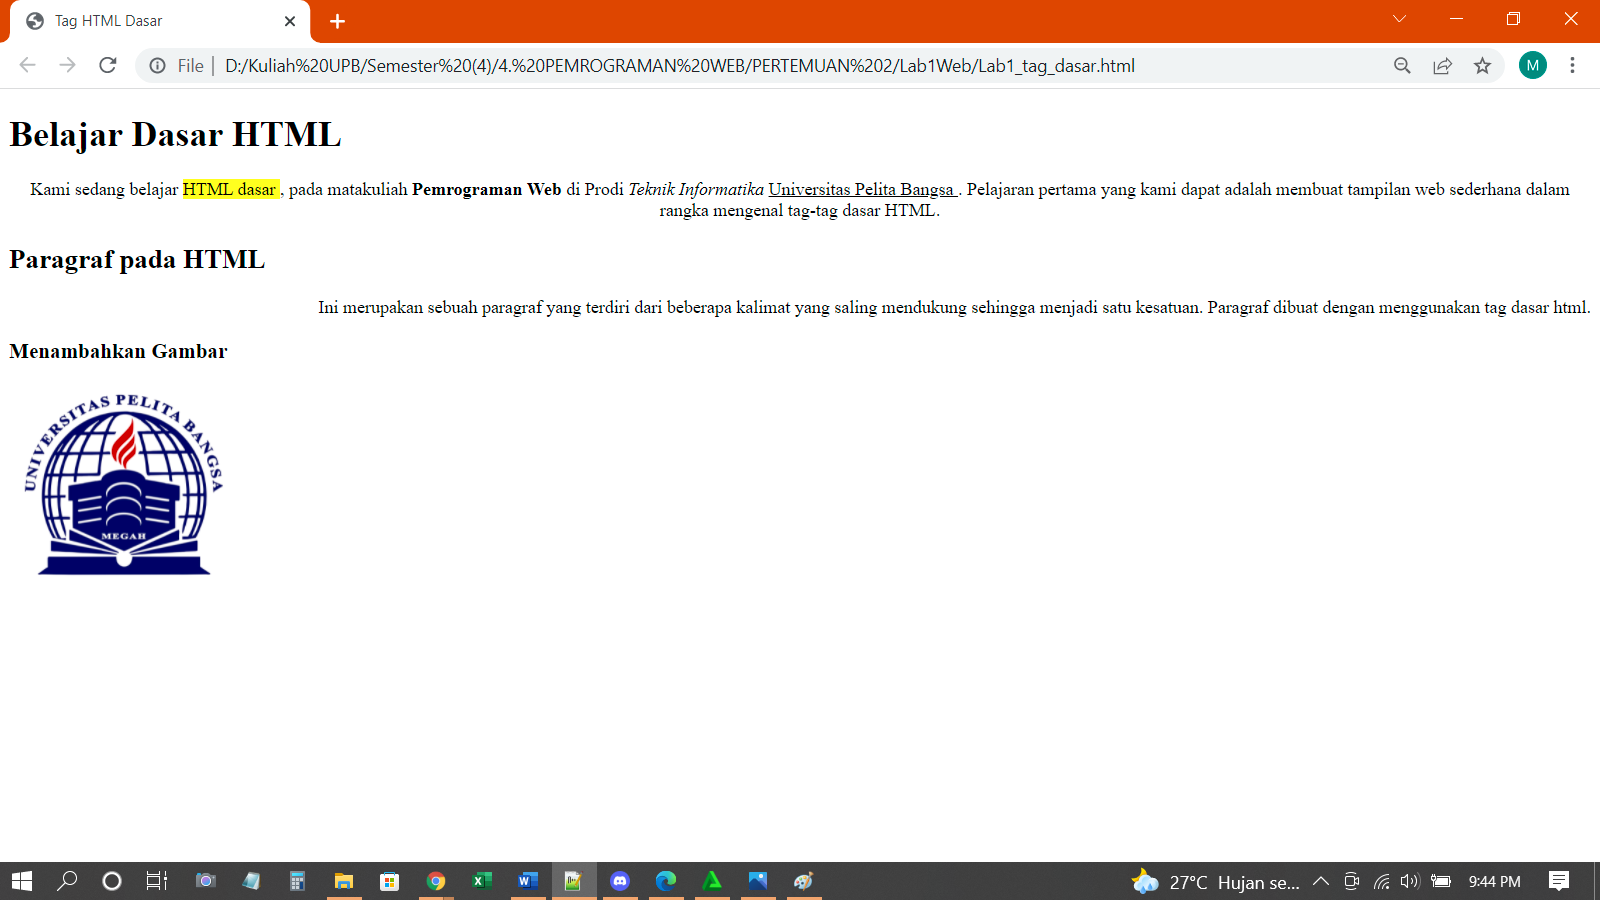
Task: Open the Discord icon in taskbar
Action: pyautogui.click(x=620, y=881)
